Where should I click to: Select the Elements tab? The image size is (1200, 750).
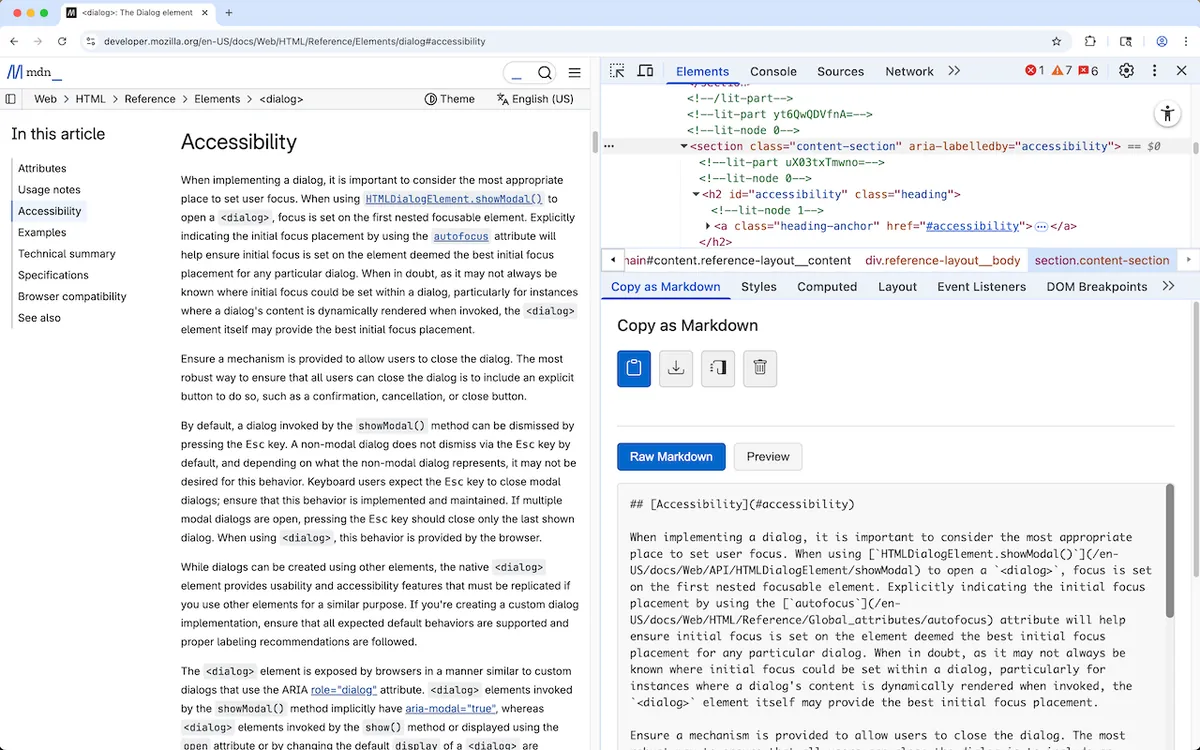point(702,71)
